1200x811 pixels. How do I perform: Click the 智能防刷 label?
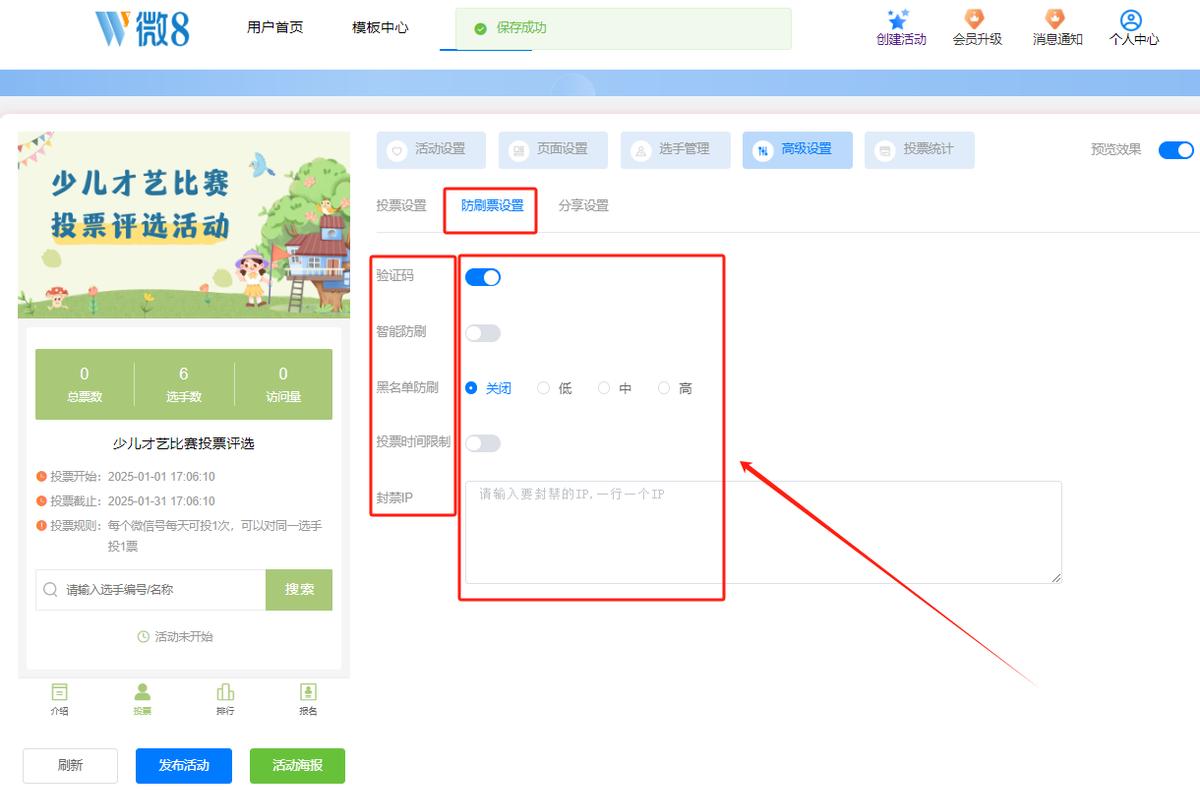pos(401,331)
